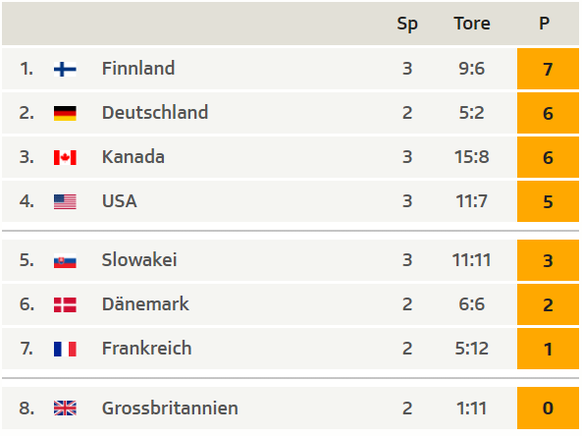Open the Grossbritannien team name

click(x=170, y=408)
